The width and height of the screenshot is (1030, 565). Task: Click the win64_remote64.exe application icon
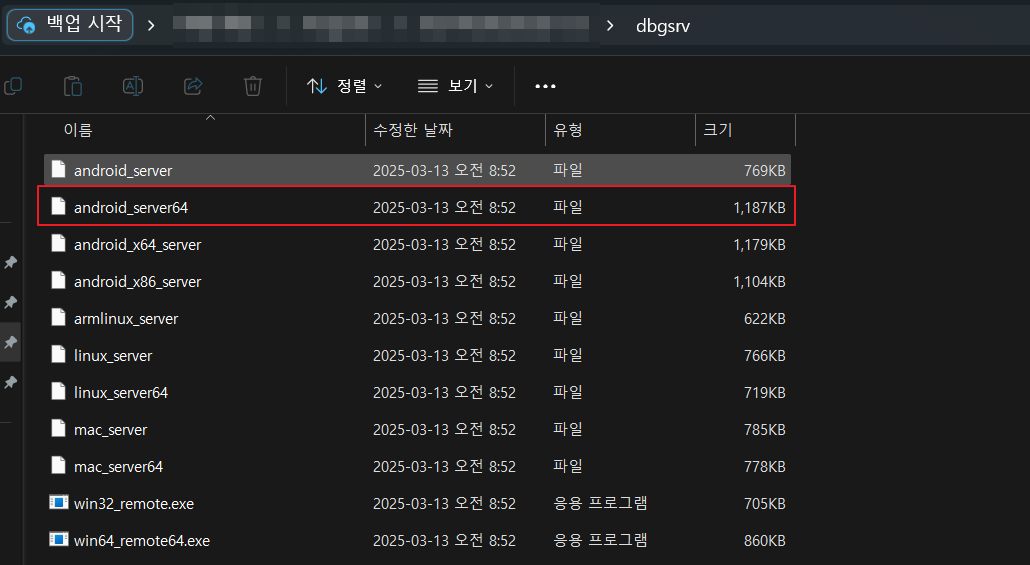click(x=59, y=540)
